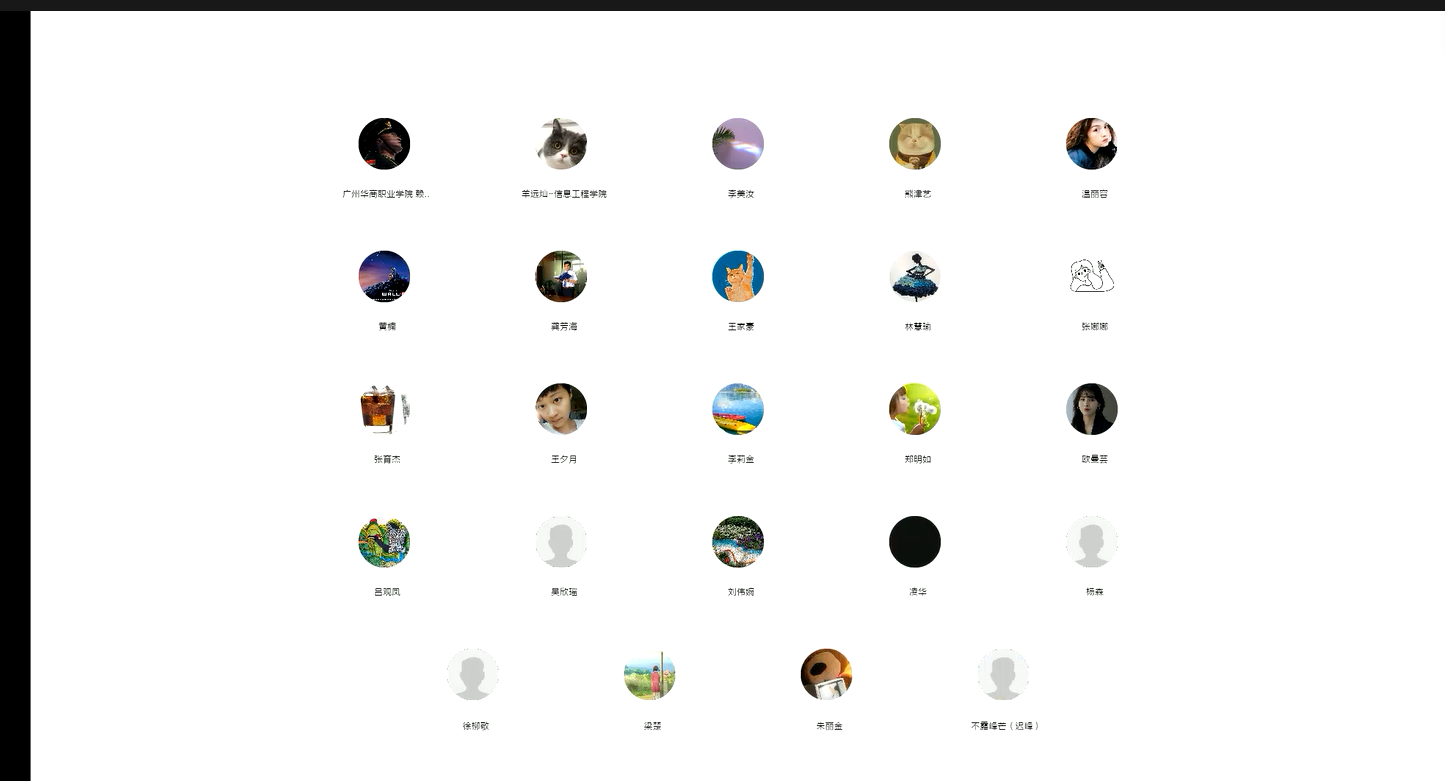The height and width of the screenshot is (781, 1445).
Task: Select the name 不露峰芒（迟峰）
Action: point(1005,726)
